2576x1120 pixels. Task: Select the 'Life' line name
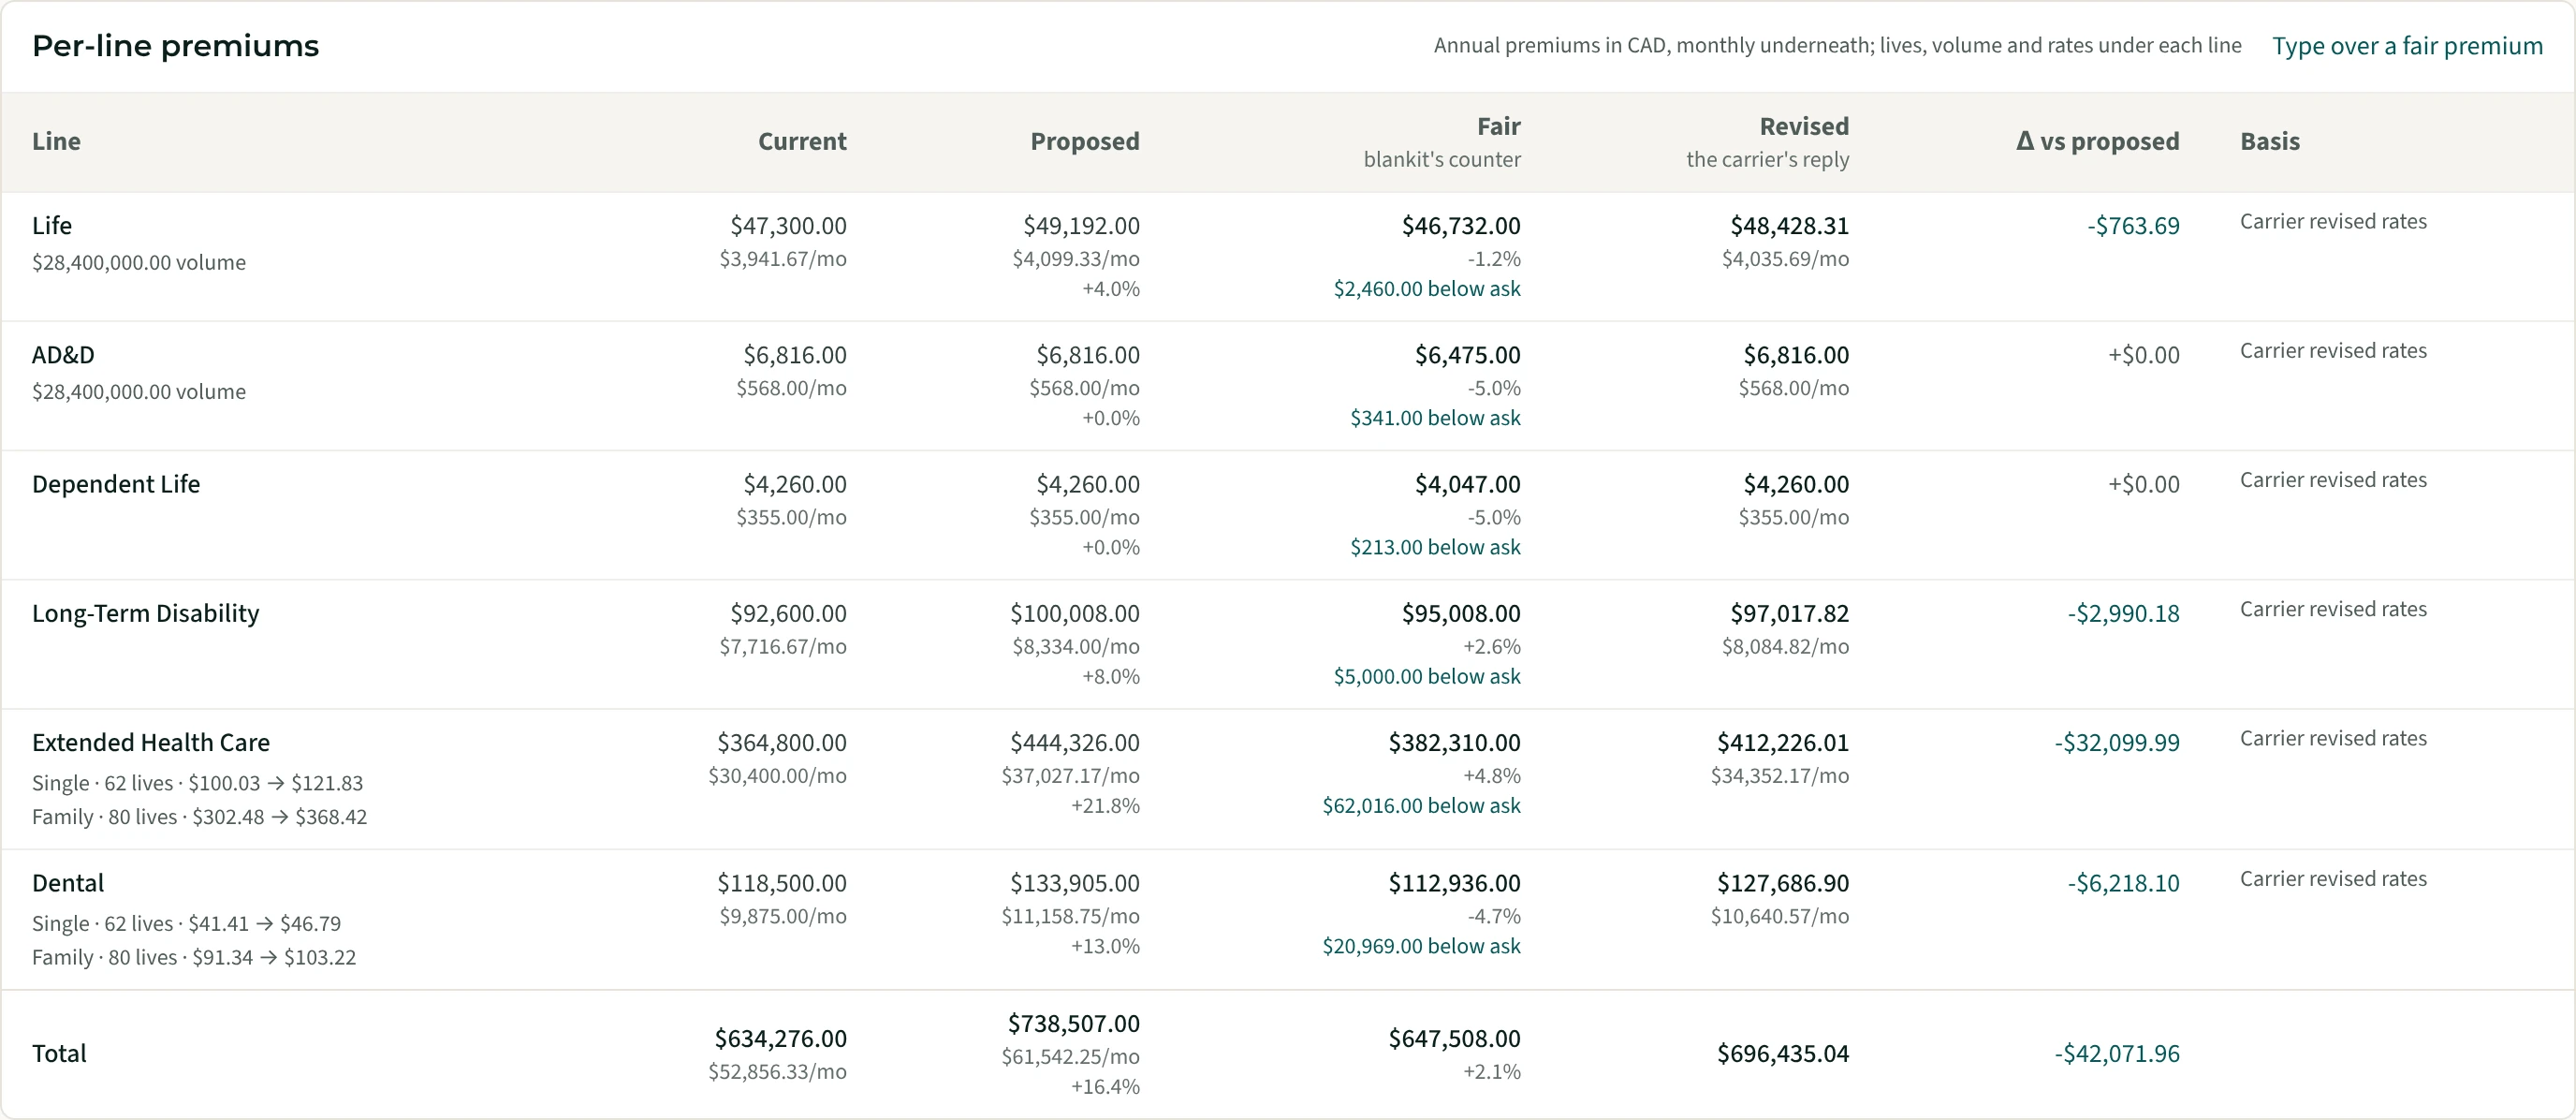click(x=52, y=226)
